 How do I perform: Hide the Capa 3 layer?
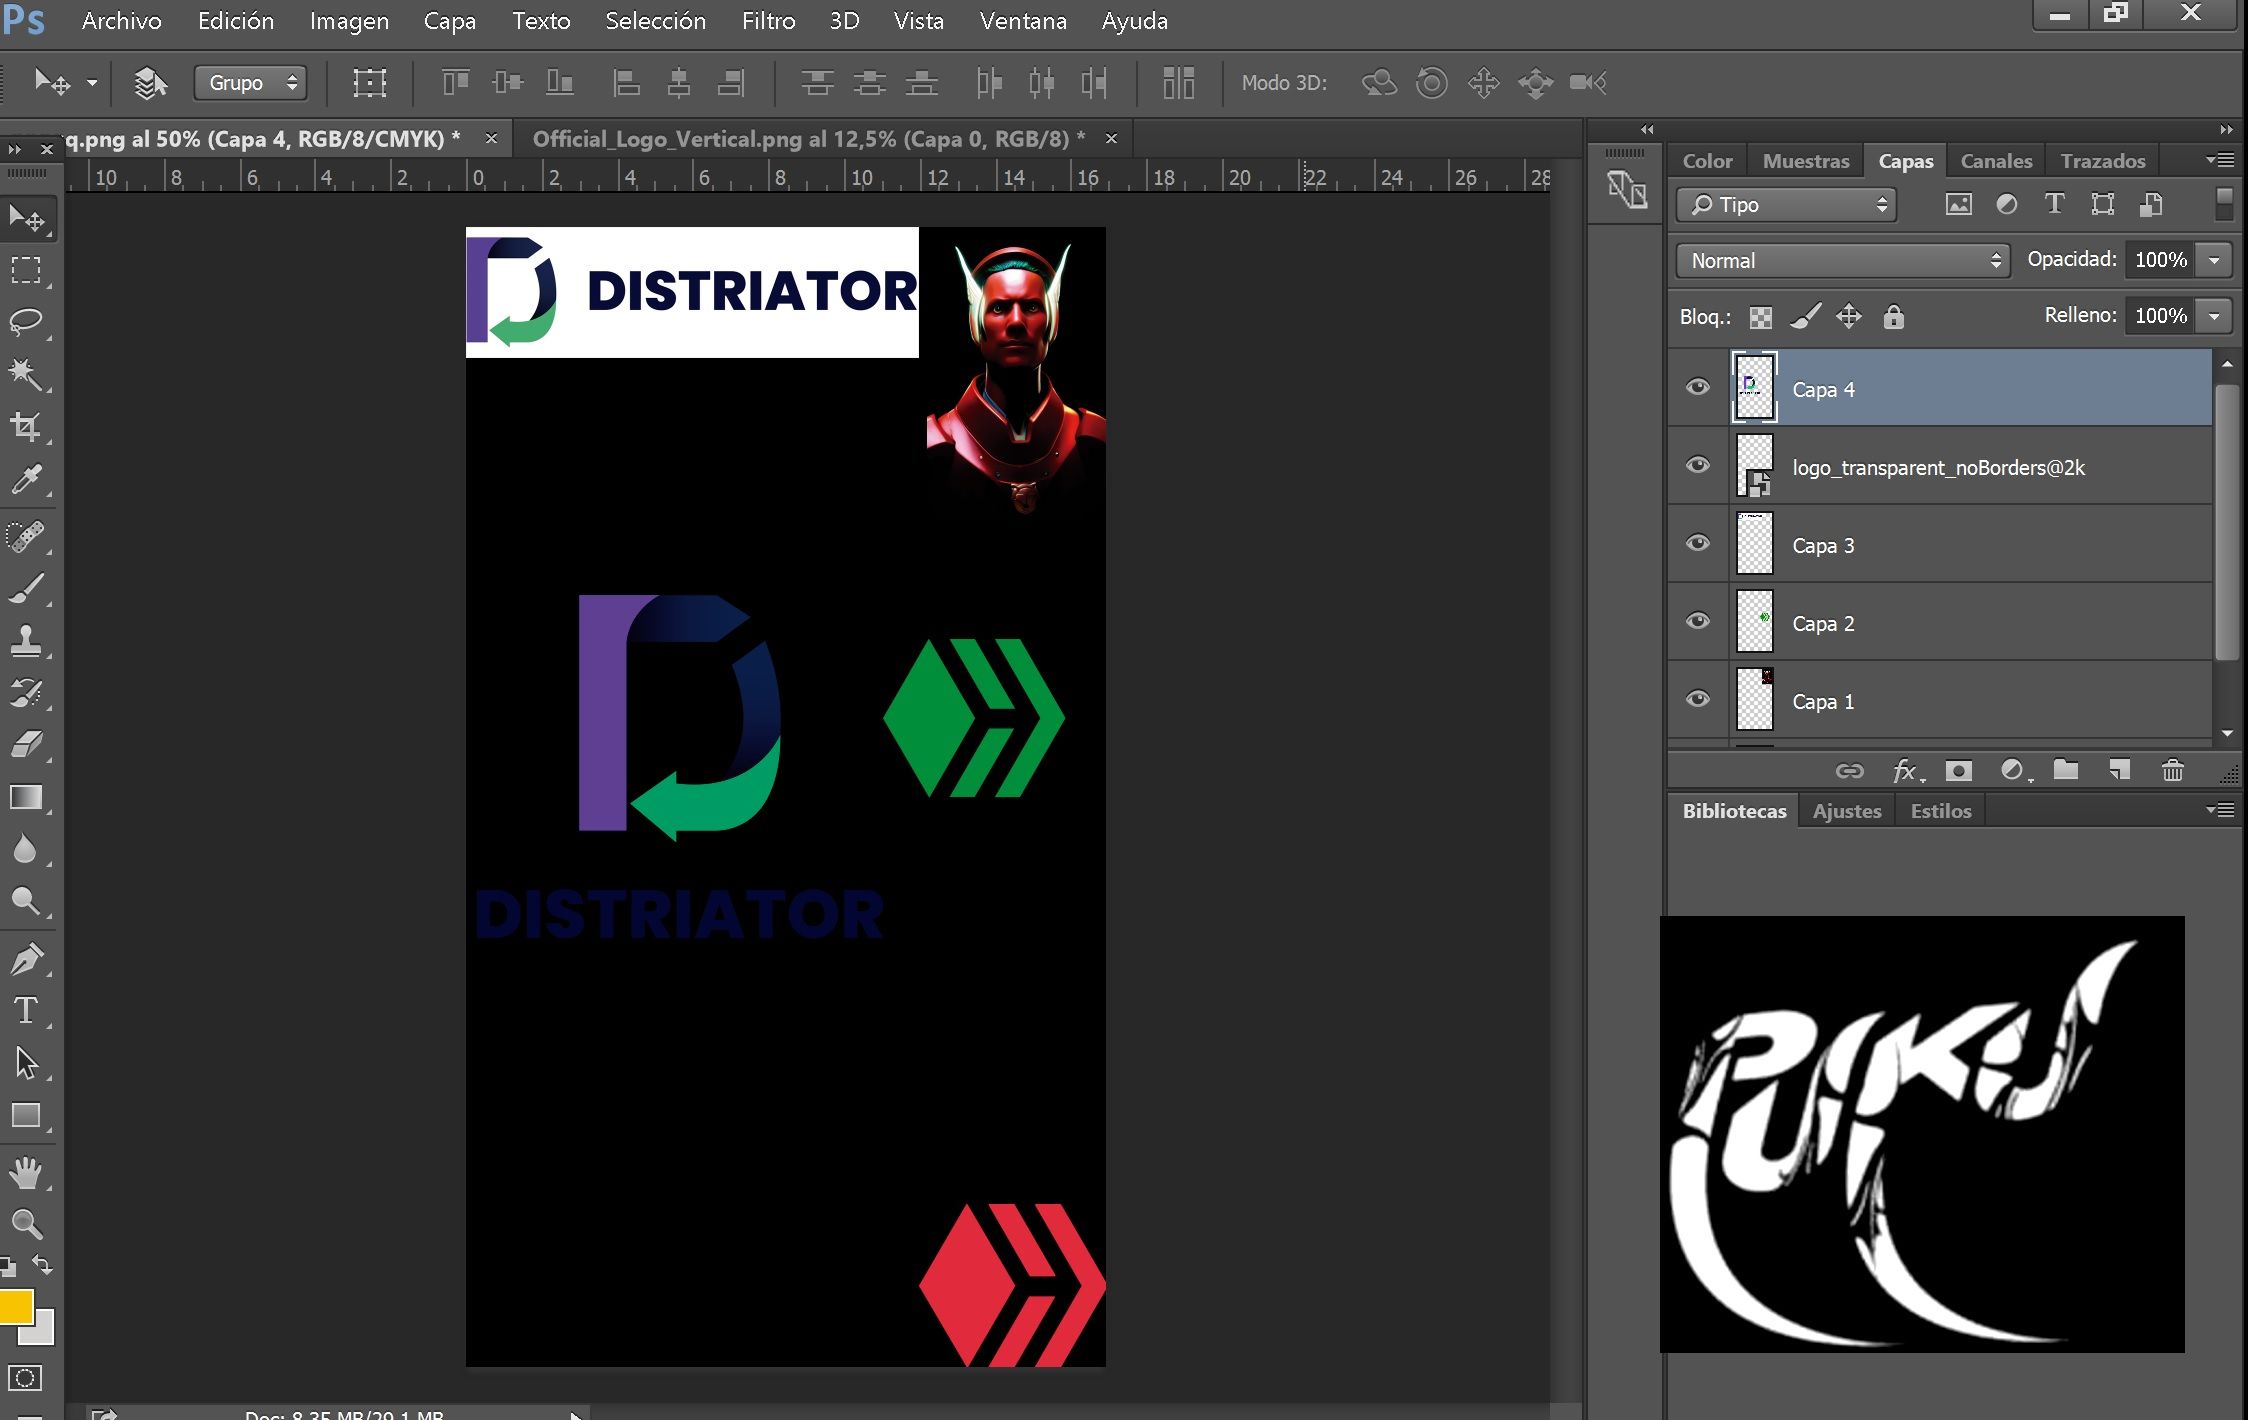coord(1697,543)
